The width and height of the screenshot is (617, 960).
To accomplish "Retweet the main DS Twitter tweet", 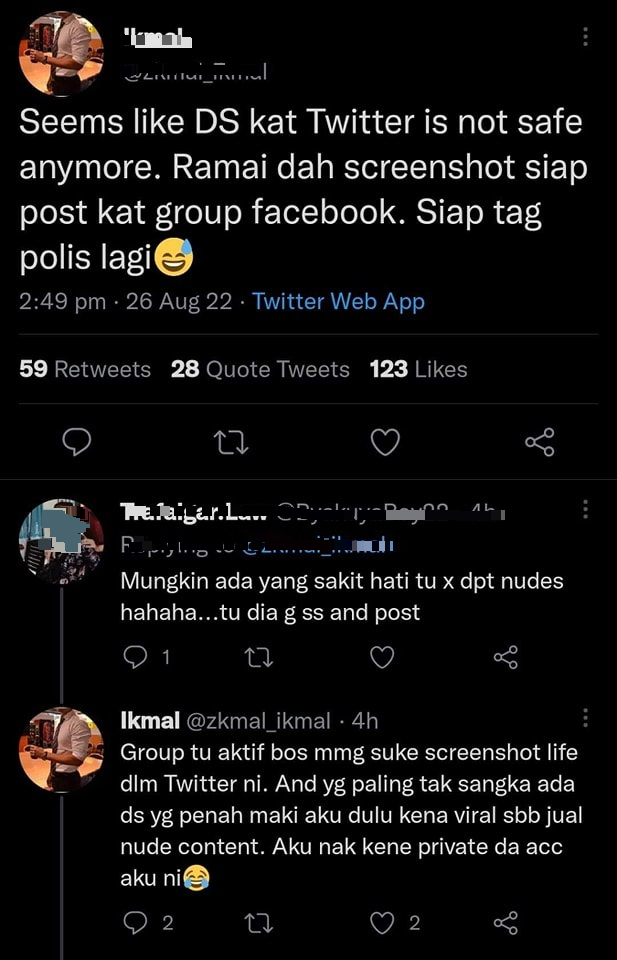I will tap(231, 441).
